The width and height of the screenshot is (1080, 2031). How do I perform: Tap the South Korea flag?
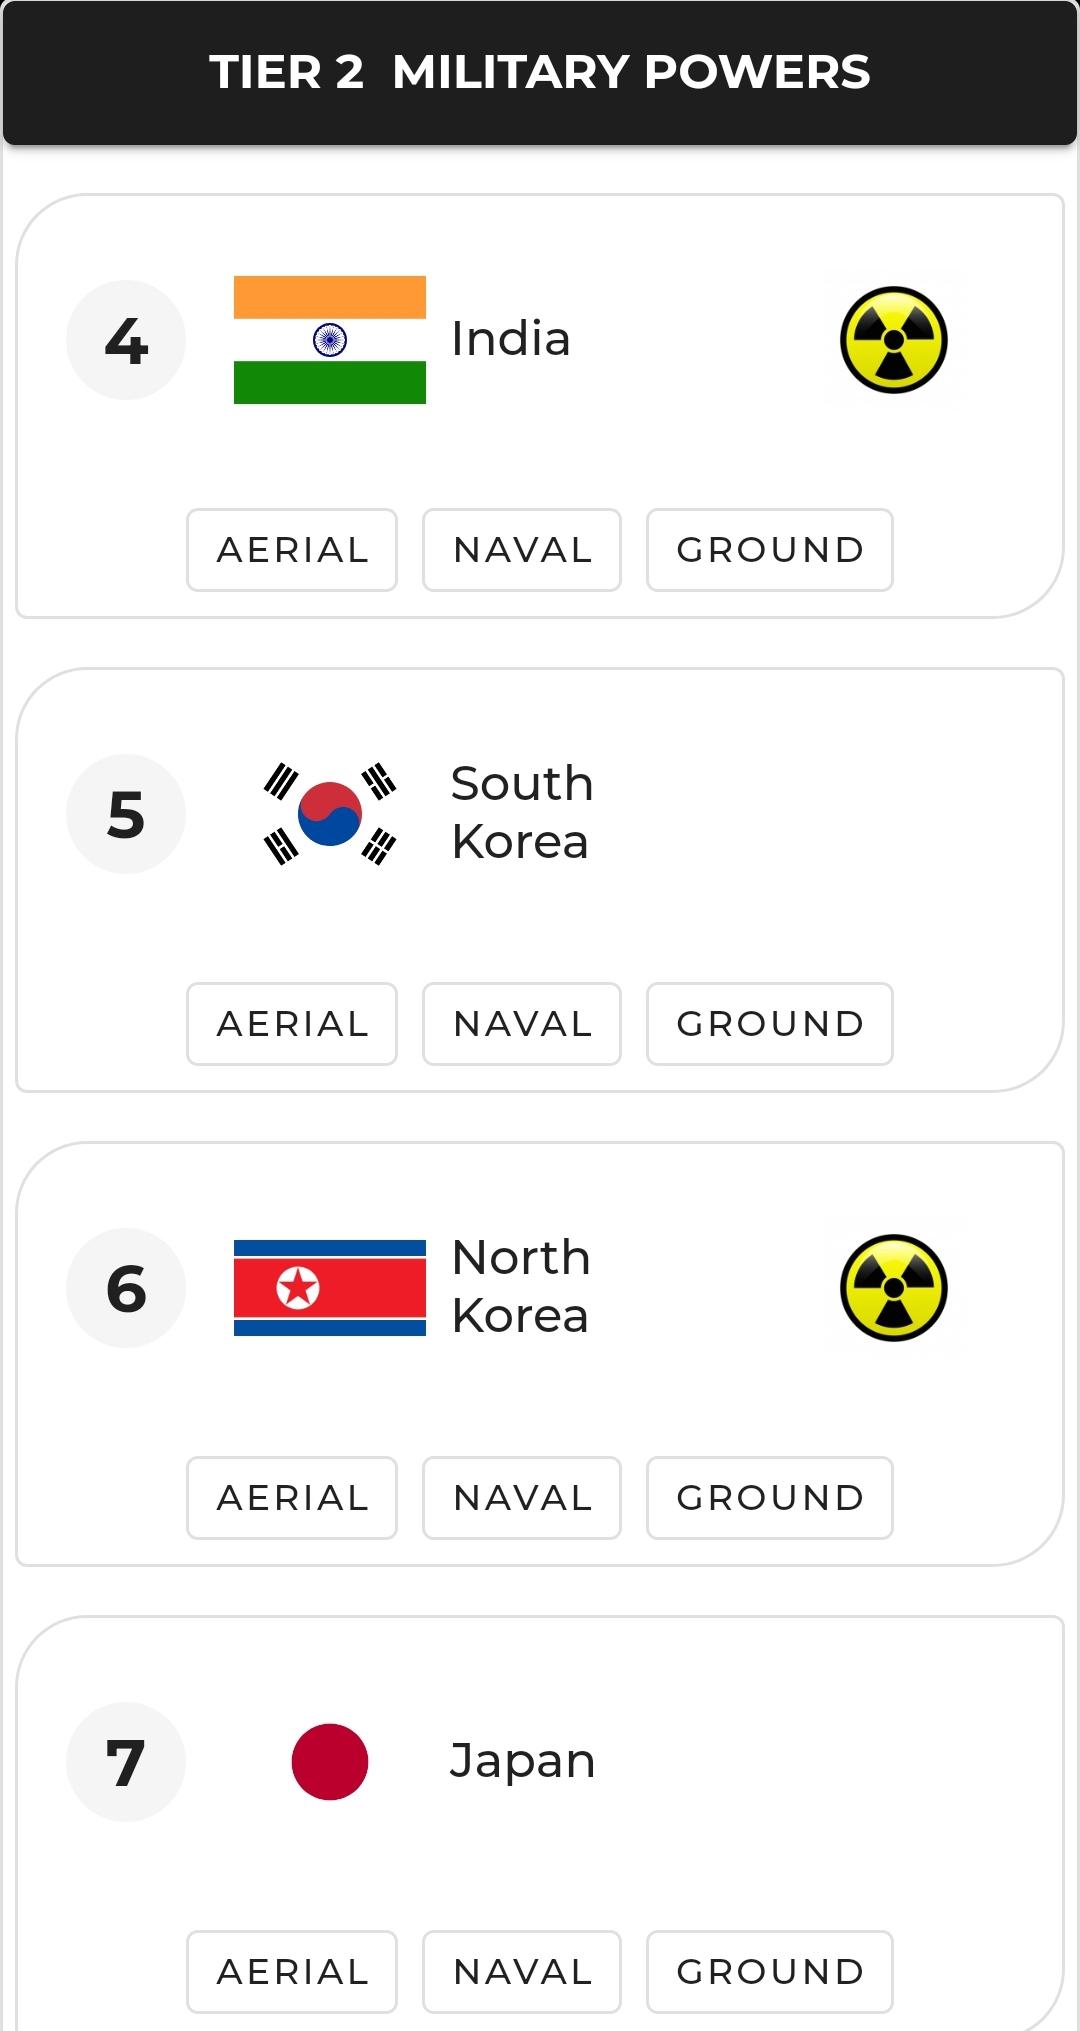330,814
